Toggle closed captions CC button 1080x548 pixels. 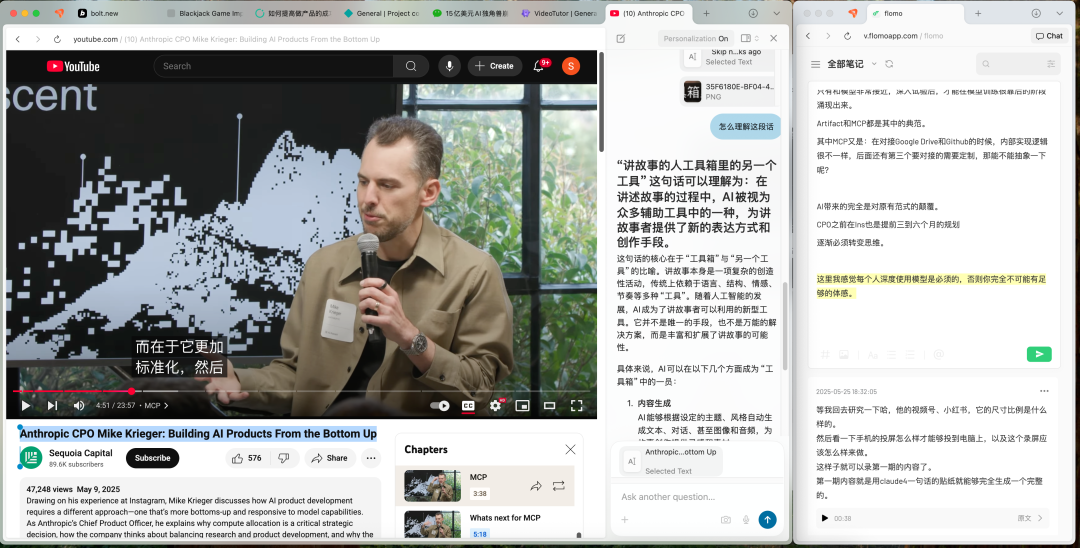(468, 405)
